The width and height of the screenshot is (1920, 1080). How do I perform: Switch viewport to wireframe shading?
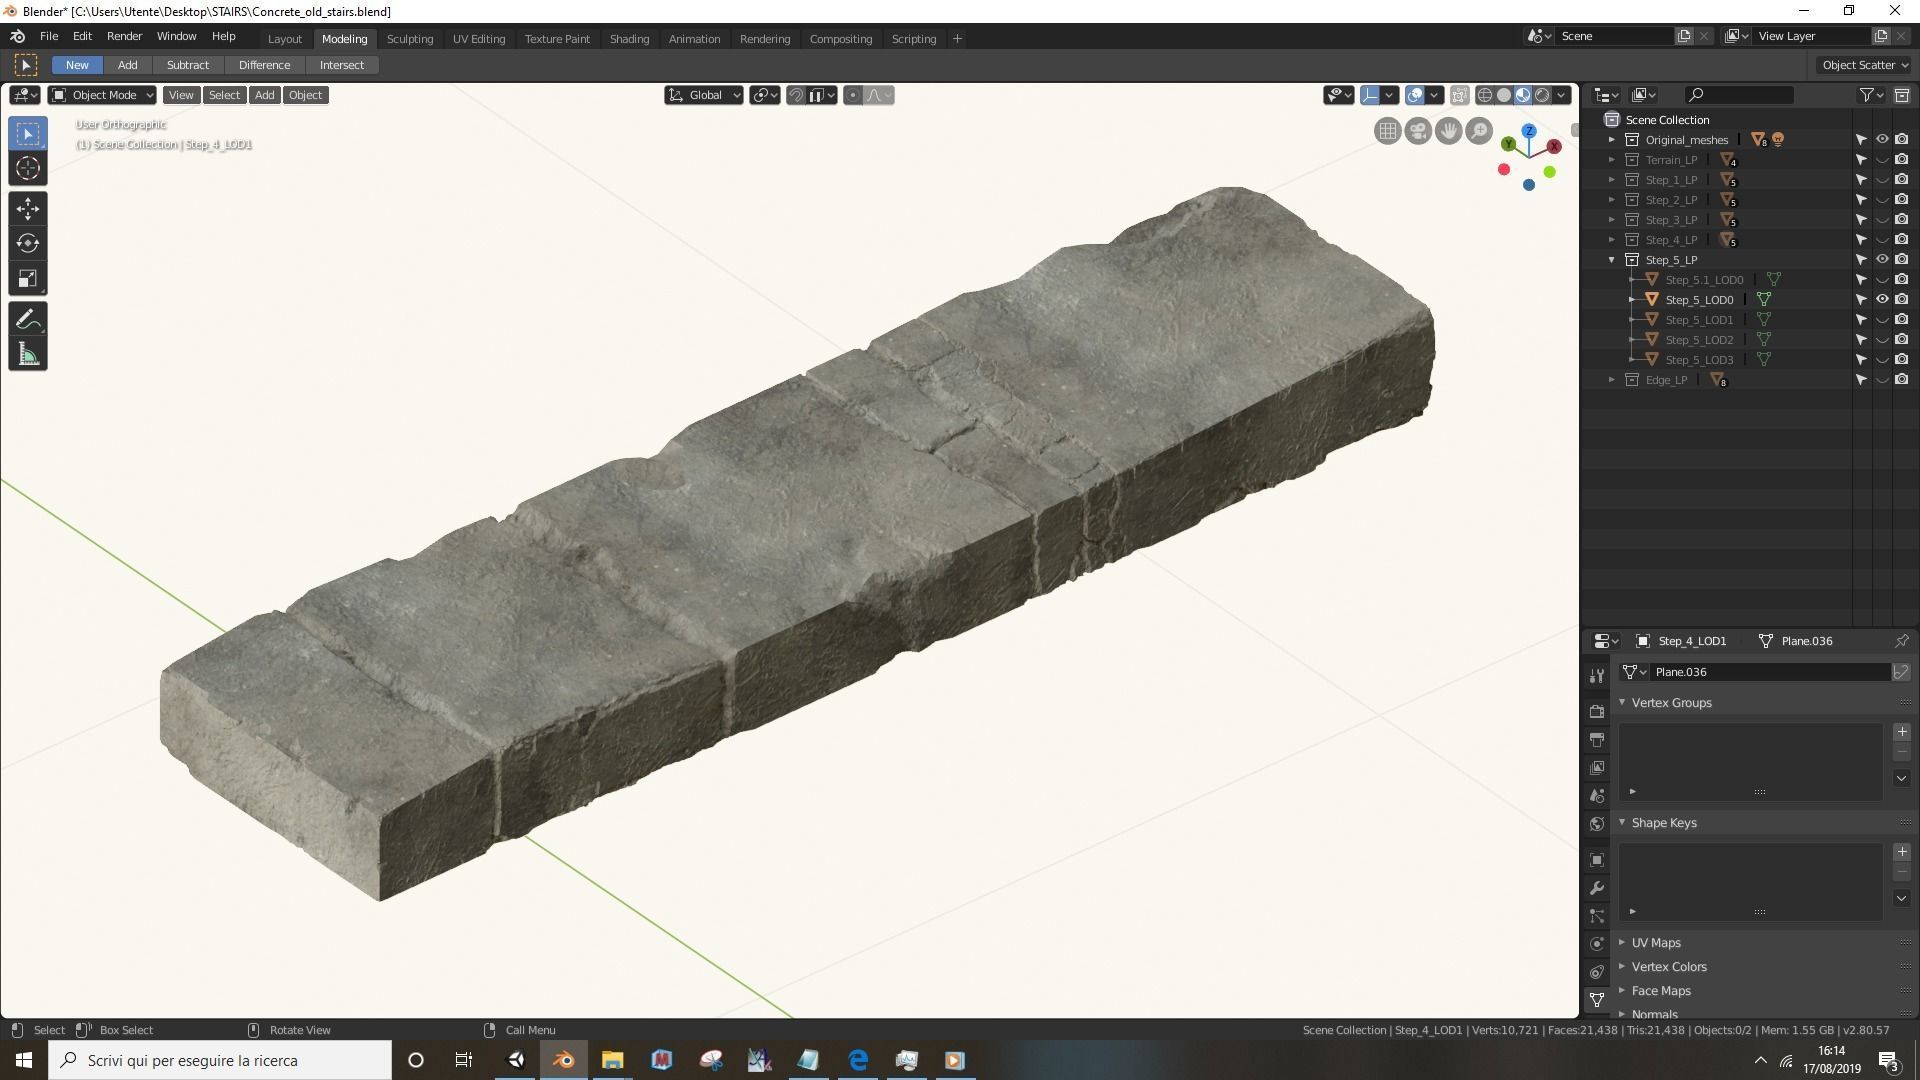[x=1485, y=95]
